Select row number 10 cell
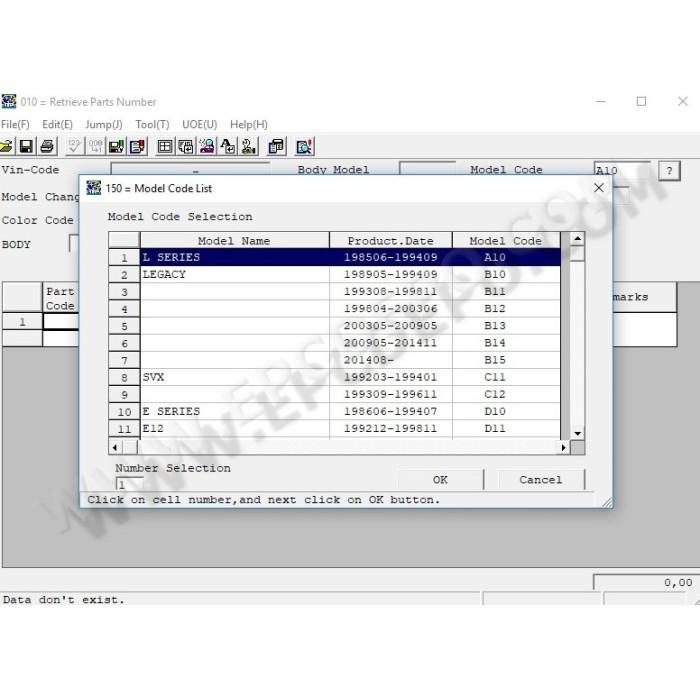Screen dimensions: 700x700 point(124,412)
